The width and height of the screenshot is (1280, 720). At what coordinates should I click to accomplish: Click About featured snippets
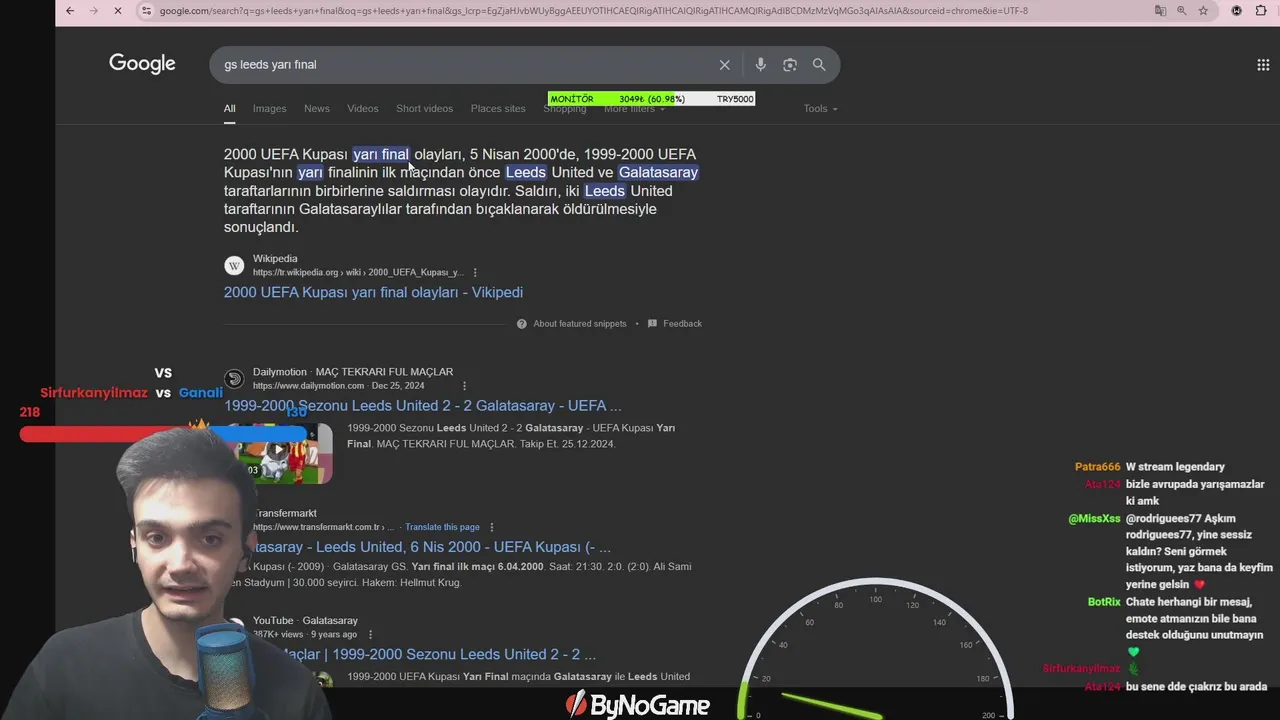pos(580,323)
